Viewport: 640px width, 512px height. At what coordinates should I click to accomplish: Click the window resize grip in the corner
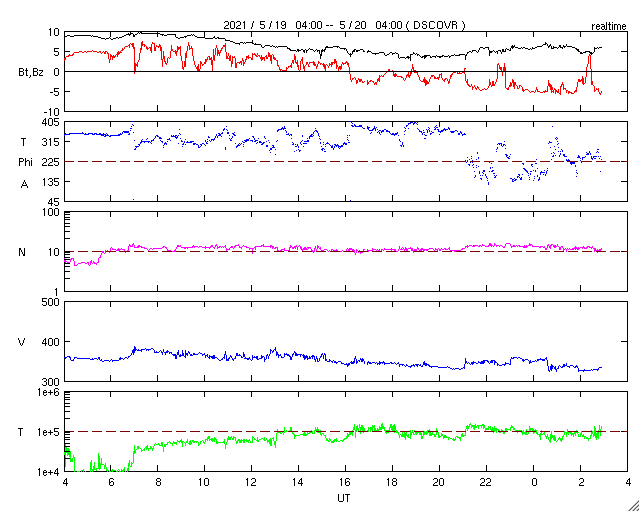pyautogui.click(x=633, y=505)
